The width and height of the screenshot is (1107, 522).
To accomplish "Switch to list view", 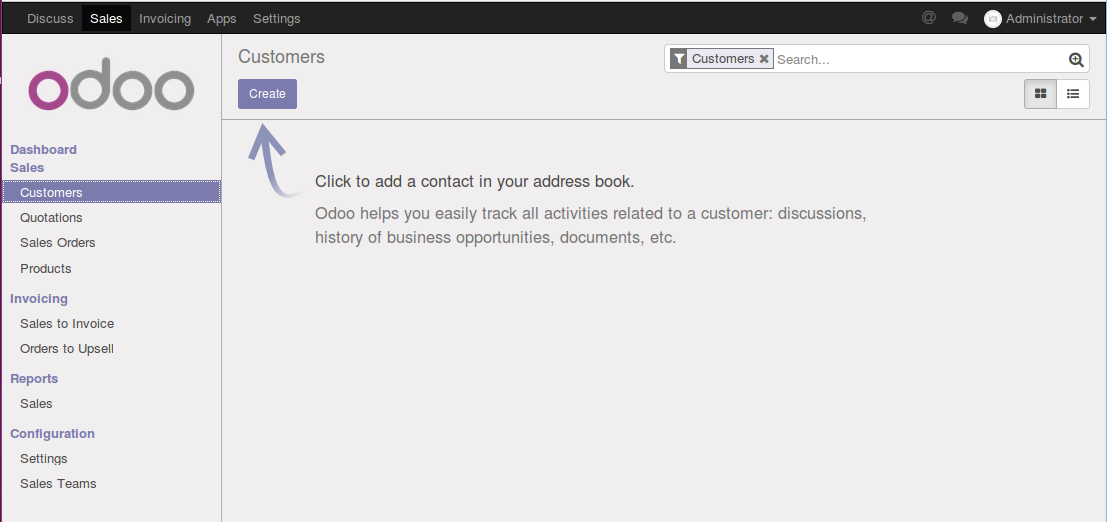I will 1073,94.
